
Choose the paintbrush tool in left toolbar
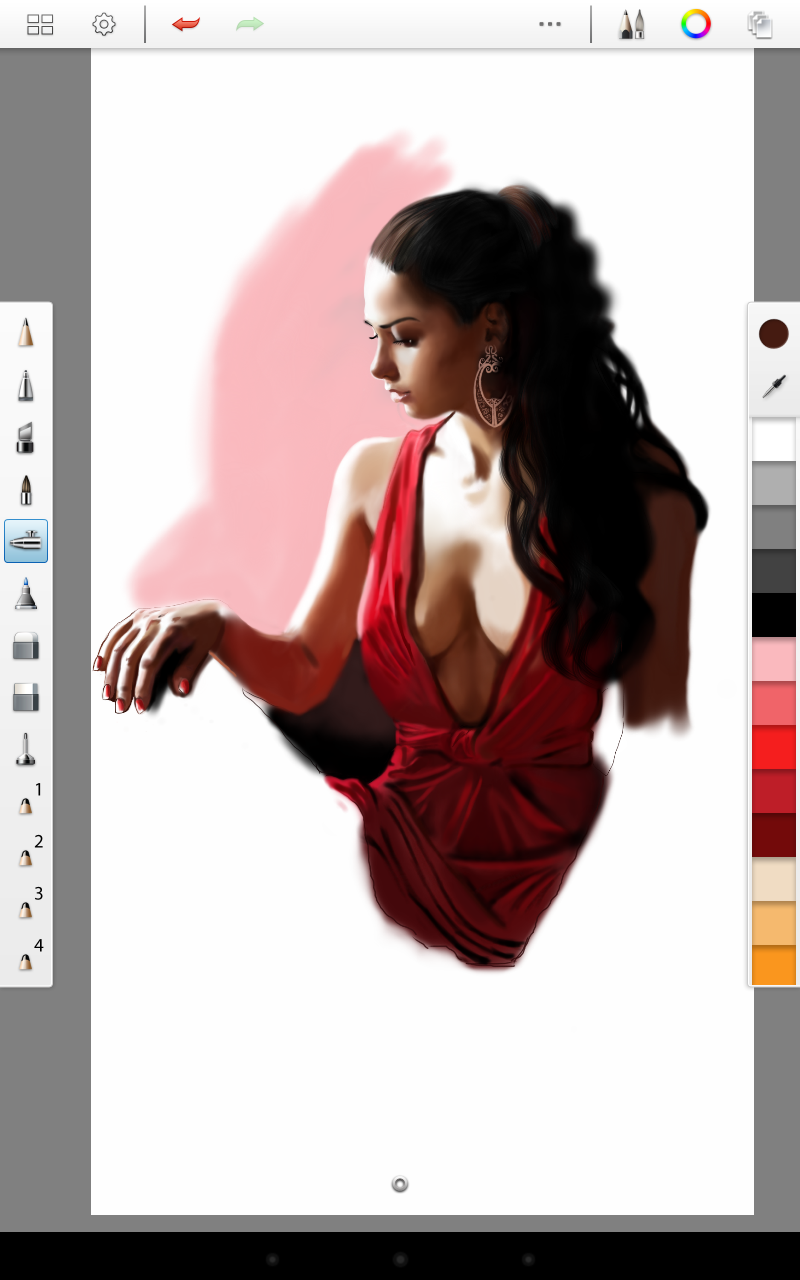tap(26, 489)
